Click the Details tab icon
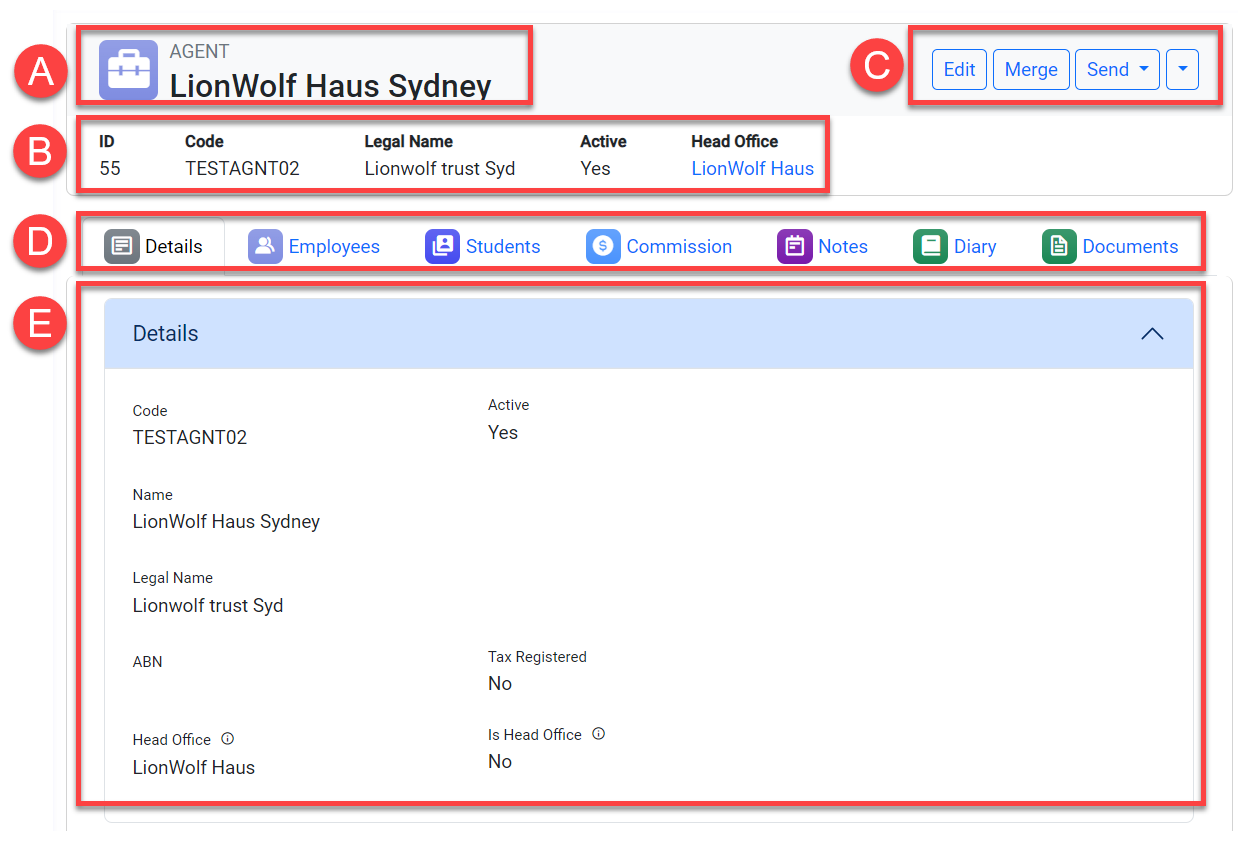This screenshot has width=1252, height=844. (x=121, y=246)
